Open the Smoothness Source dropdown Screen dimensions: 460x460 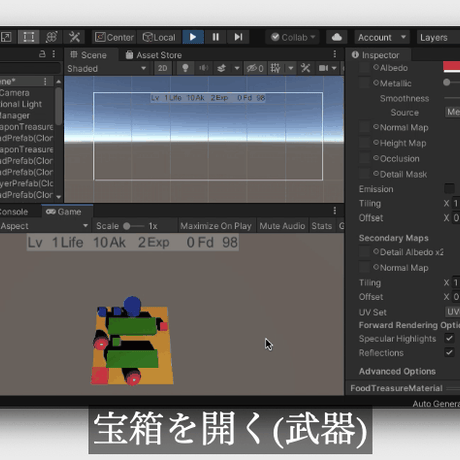452,112
